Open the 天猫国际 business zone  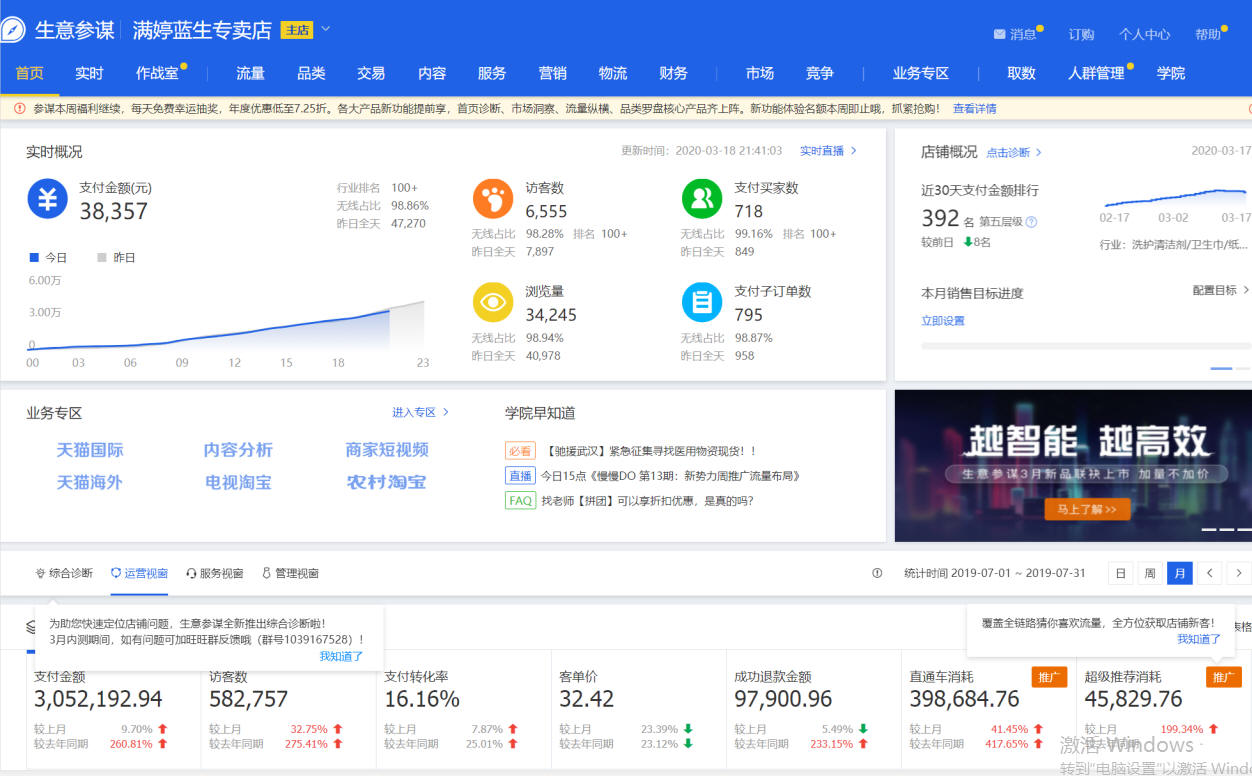pyautogui.click(x=90, y=450)
